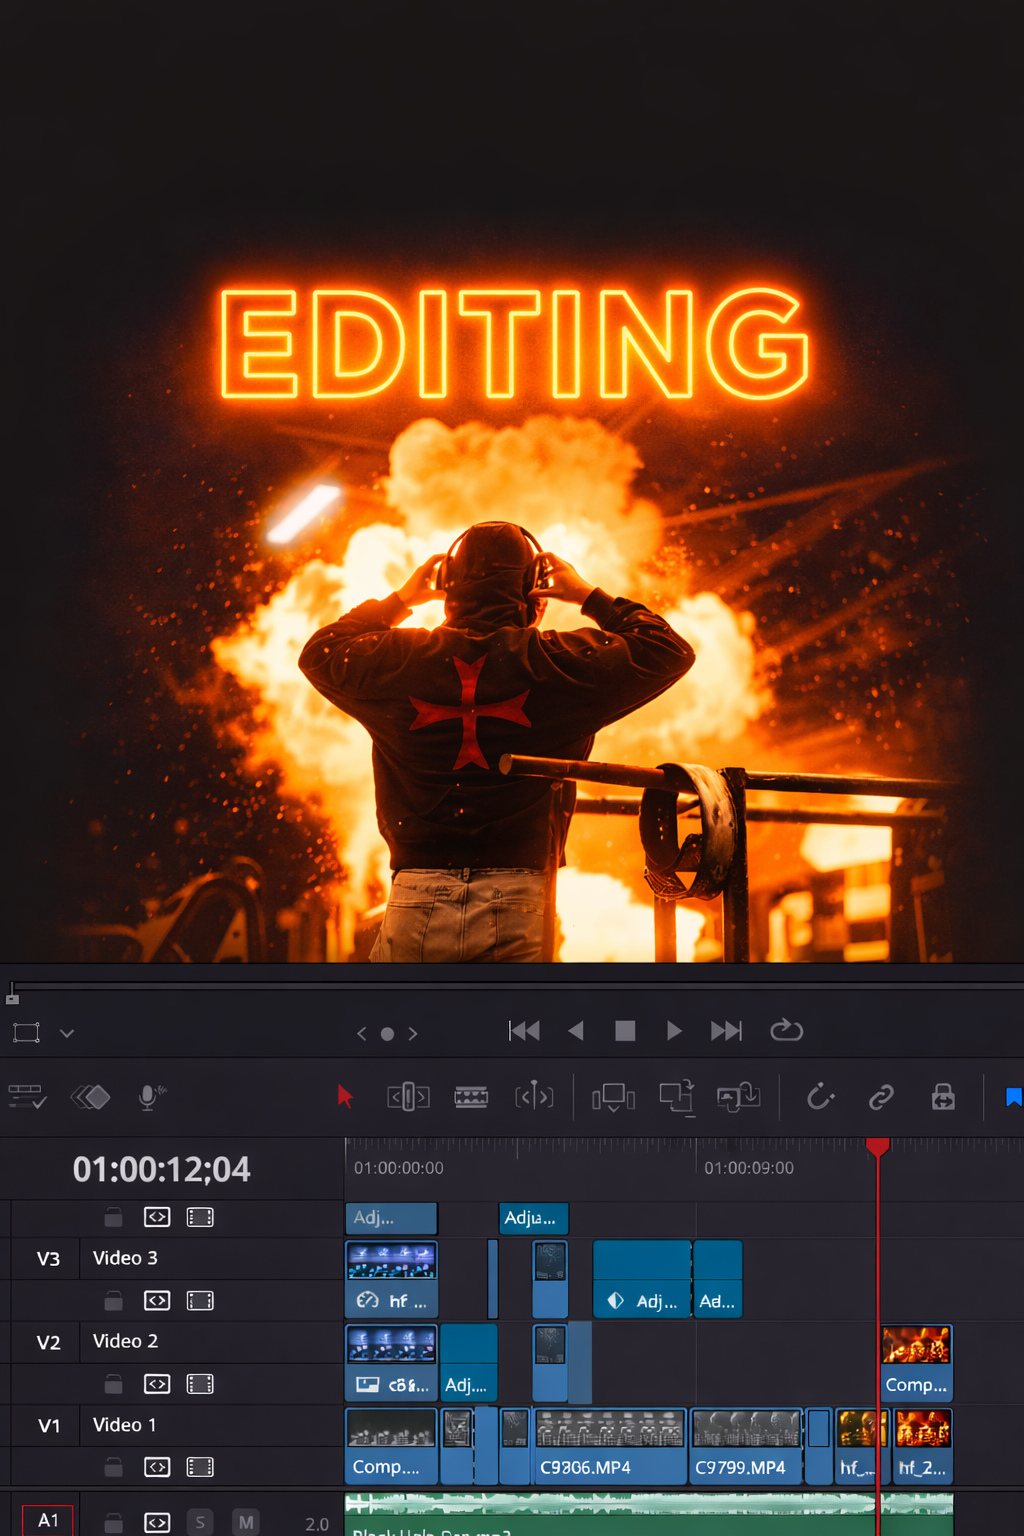Viewport: 1024px width, 1536px height.
Task: Select the green audio clip on A1
Action: (x=649, y=1514)
